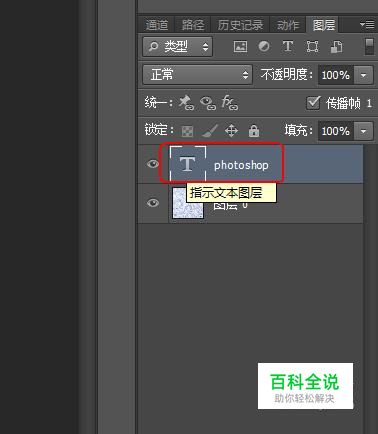Screen dimensions: 378x434
Task: Hide the 图层 0 layer
Action: [153, 203]
